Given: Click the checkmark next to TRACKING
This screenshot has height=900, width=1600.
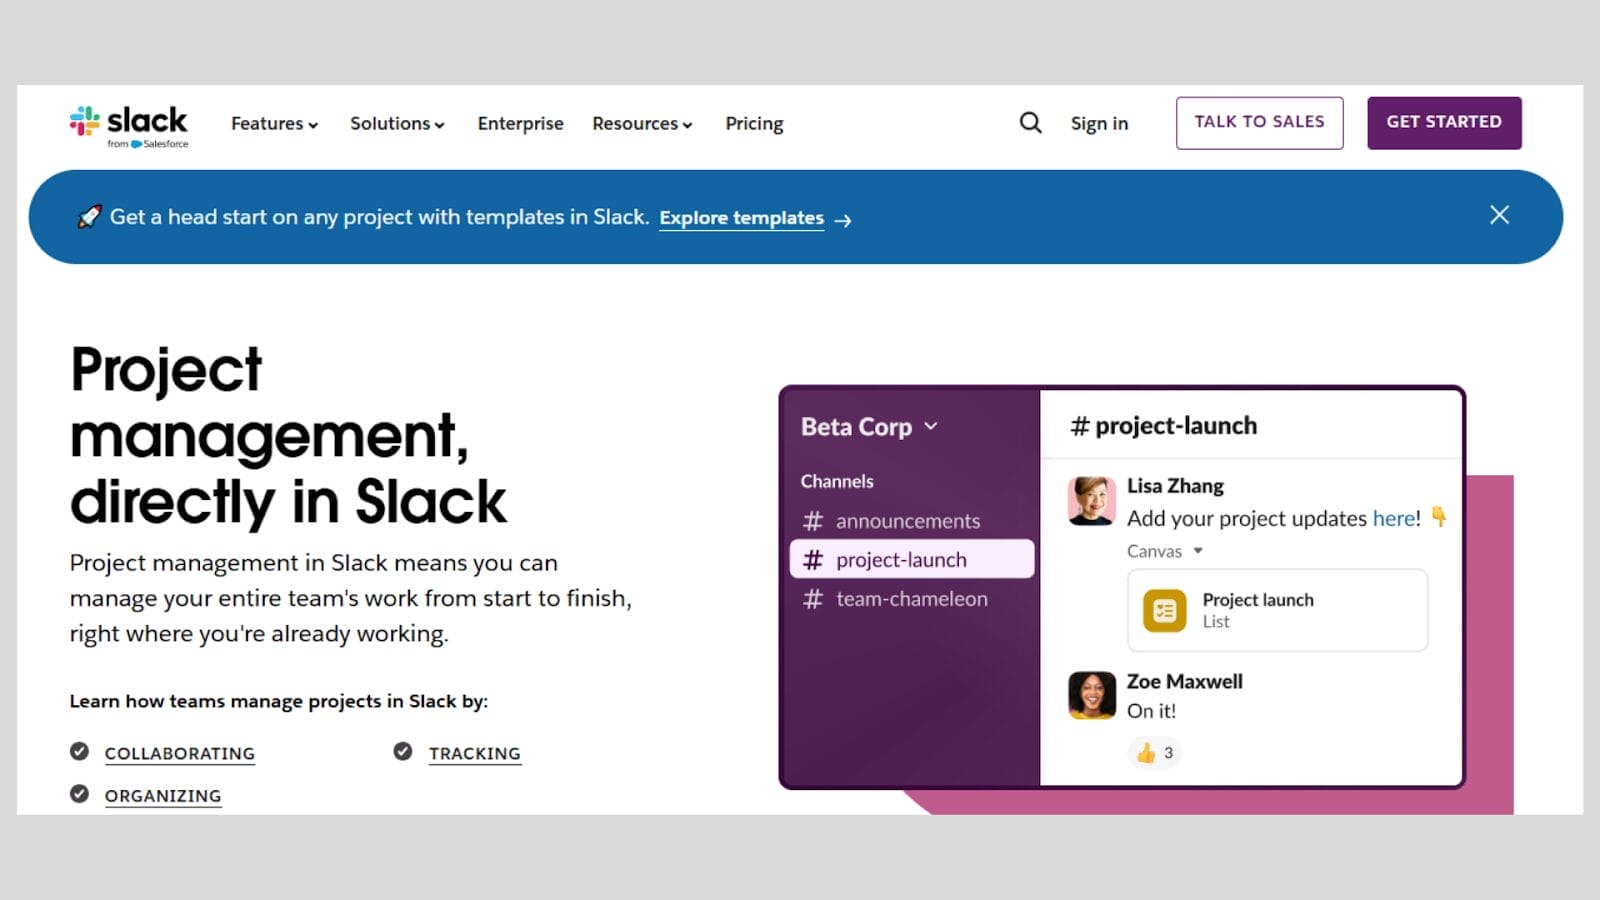Looking at the screenshot, I should coord(402,751).
